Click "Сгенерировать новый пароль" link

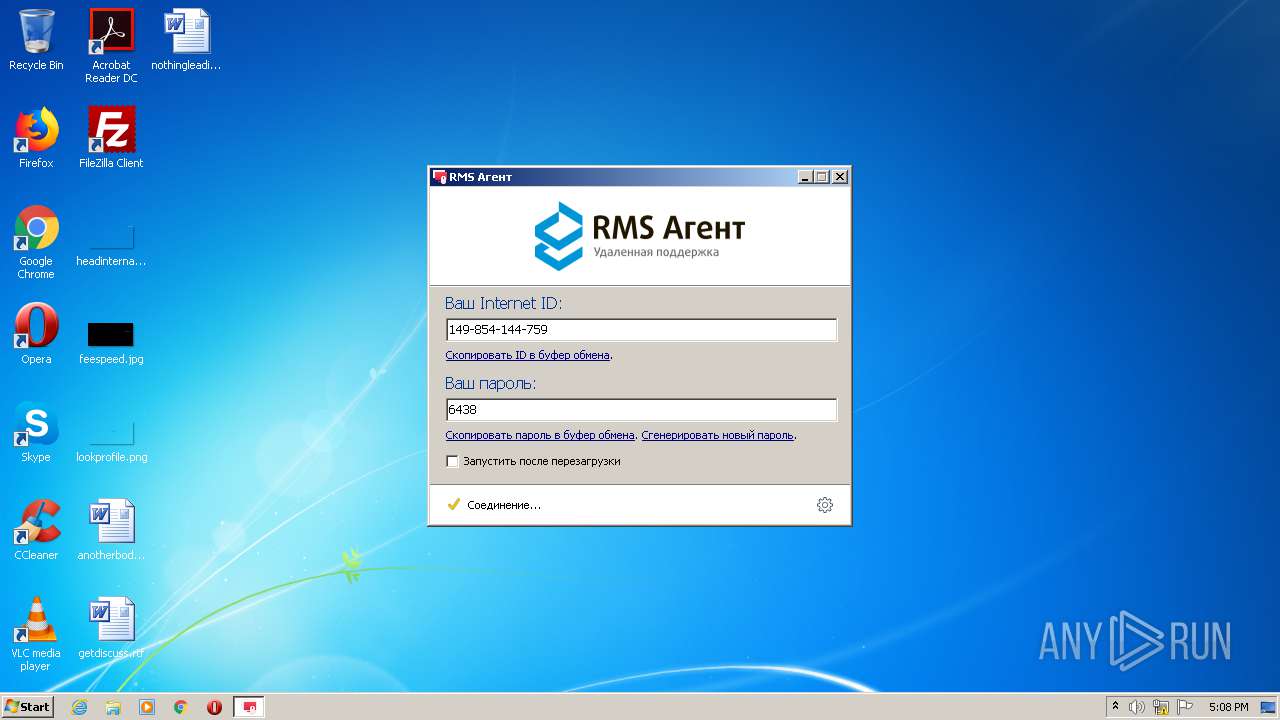[717, 435]
